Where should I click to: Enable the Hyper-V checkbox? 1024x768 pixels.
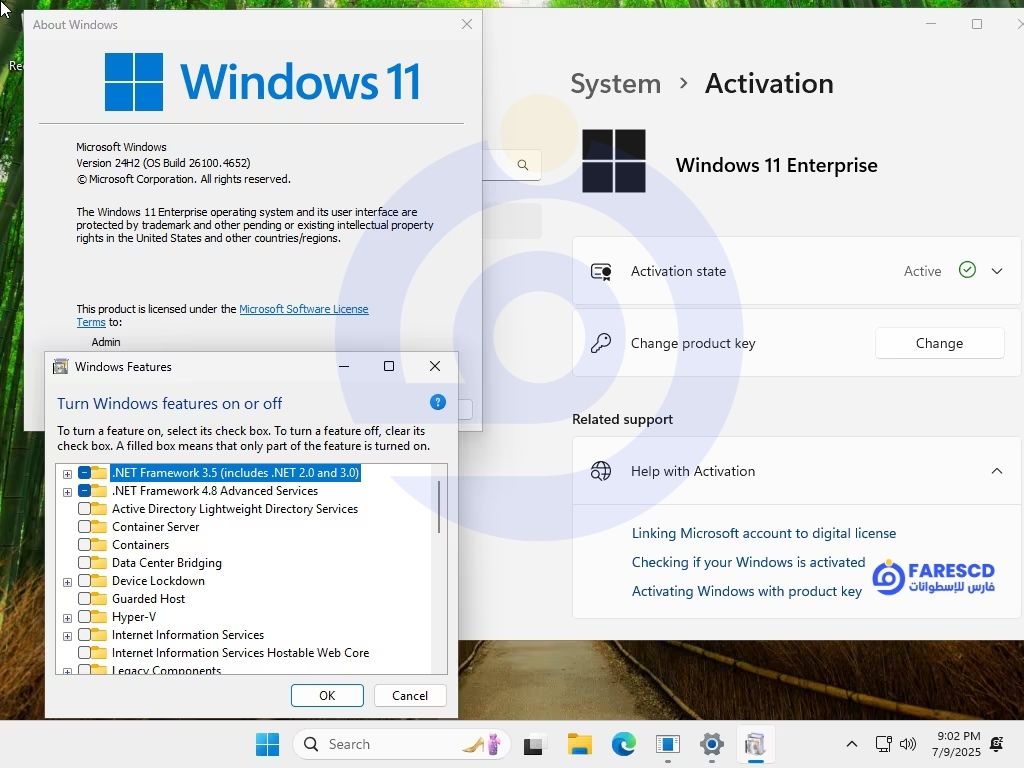84,616
